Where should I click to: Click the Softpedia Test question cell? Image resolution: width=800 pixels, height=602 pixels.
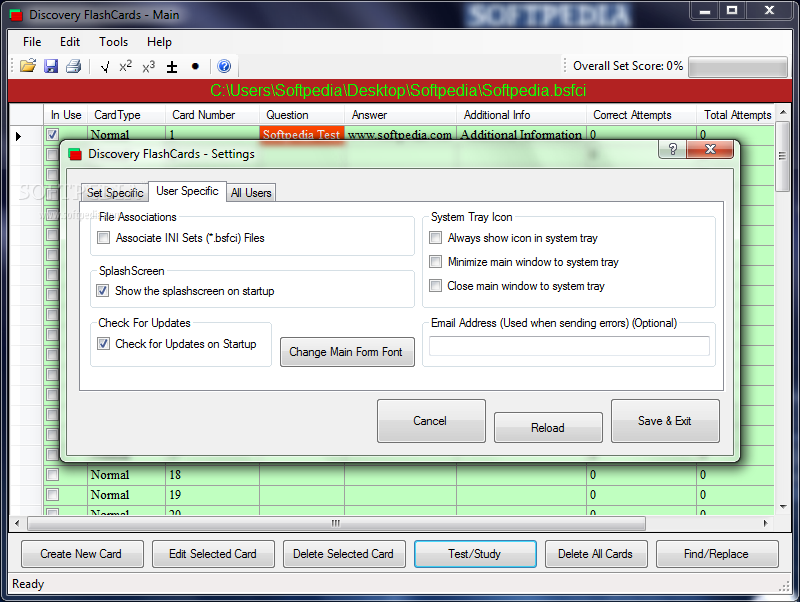(x=302, y=134)
